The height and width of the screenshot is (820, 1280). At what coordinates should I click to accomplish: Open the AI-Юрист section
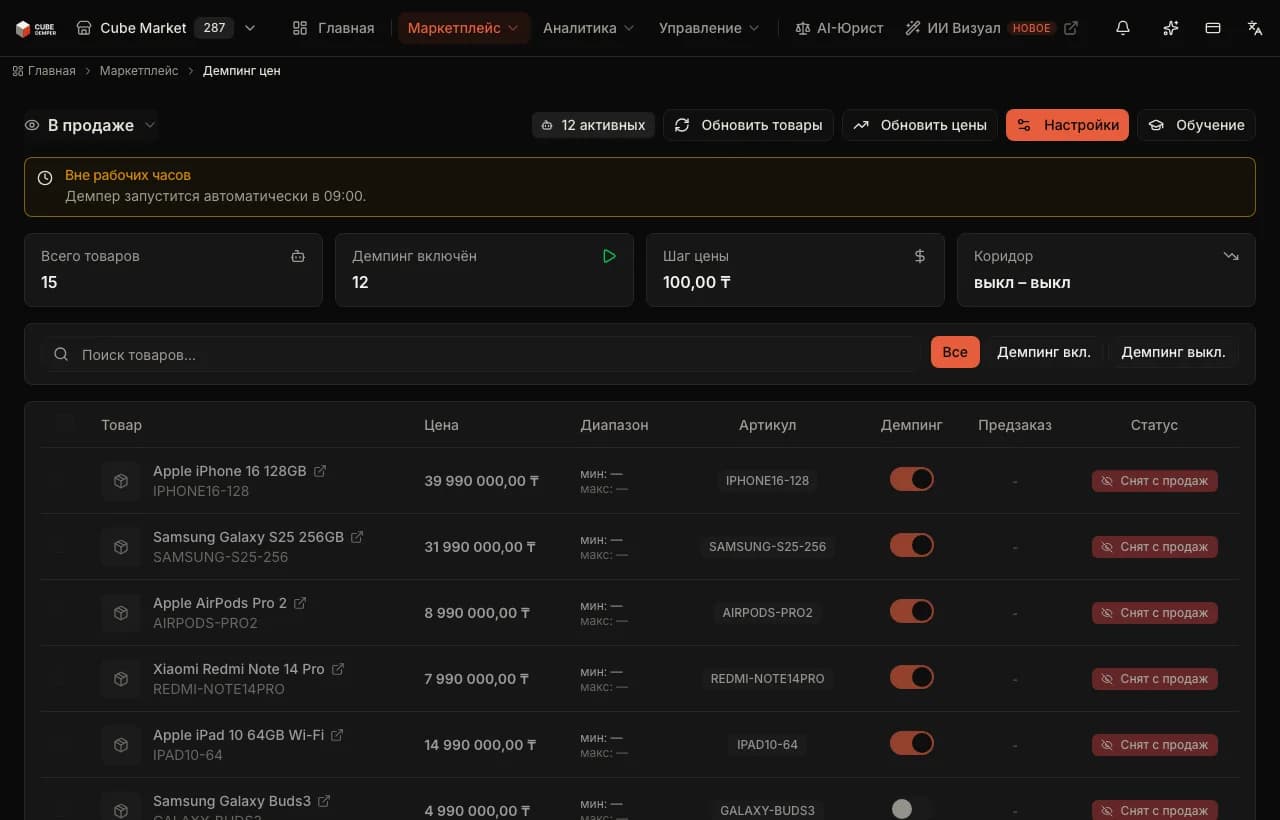tap(839, 28)
